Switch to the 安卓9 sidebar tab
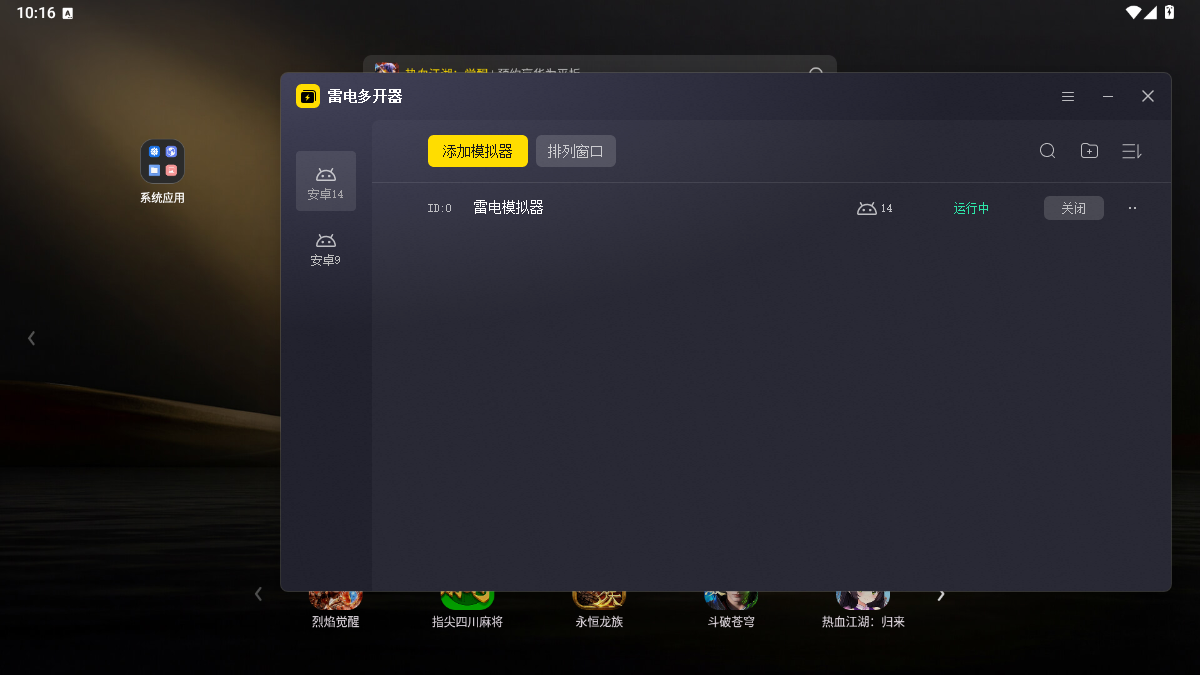This screenshot has height=675, width=1200. coord(326,248)
